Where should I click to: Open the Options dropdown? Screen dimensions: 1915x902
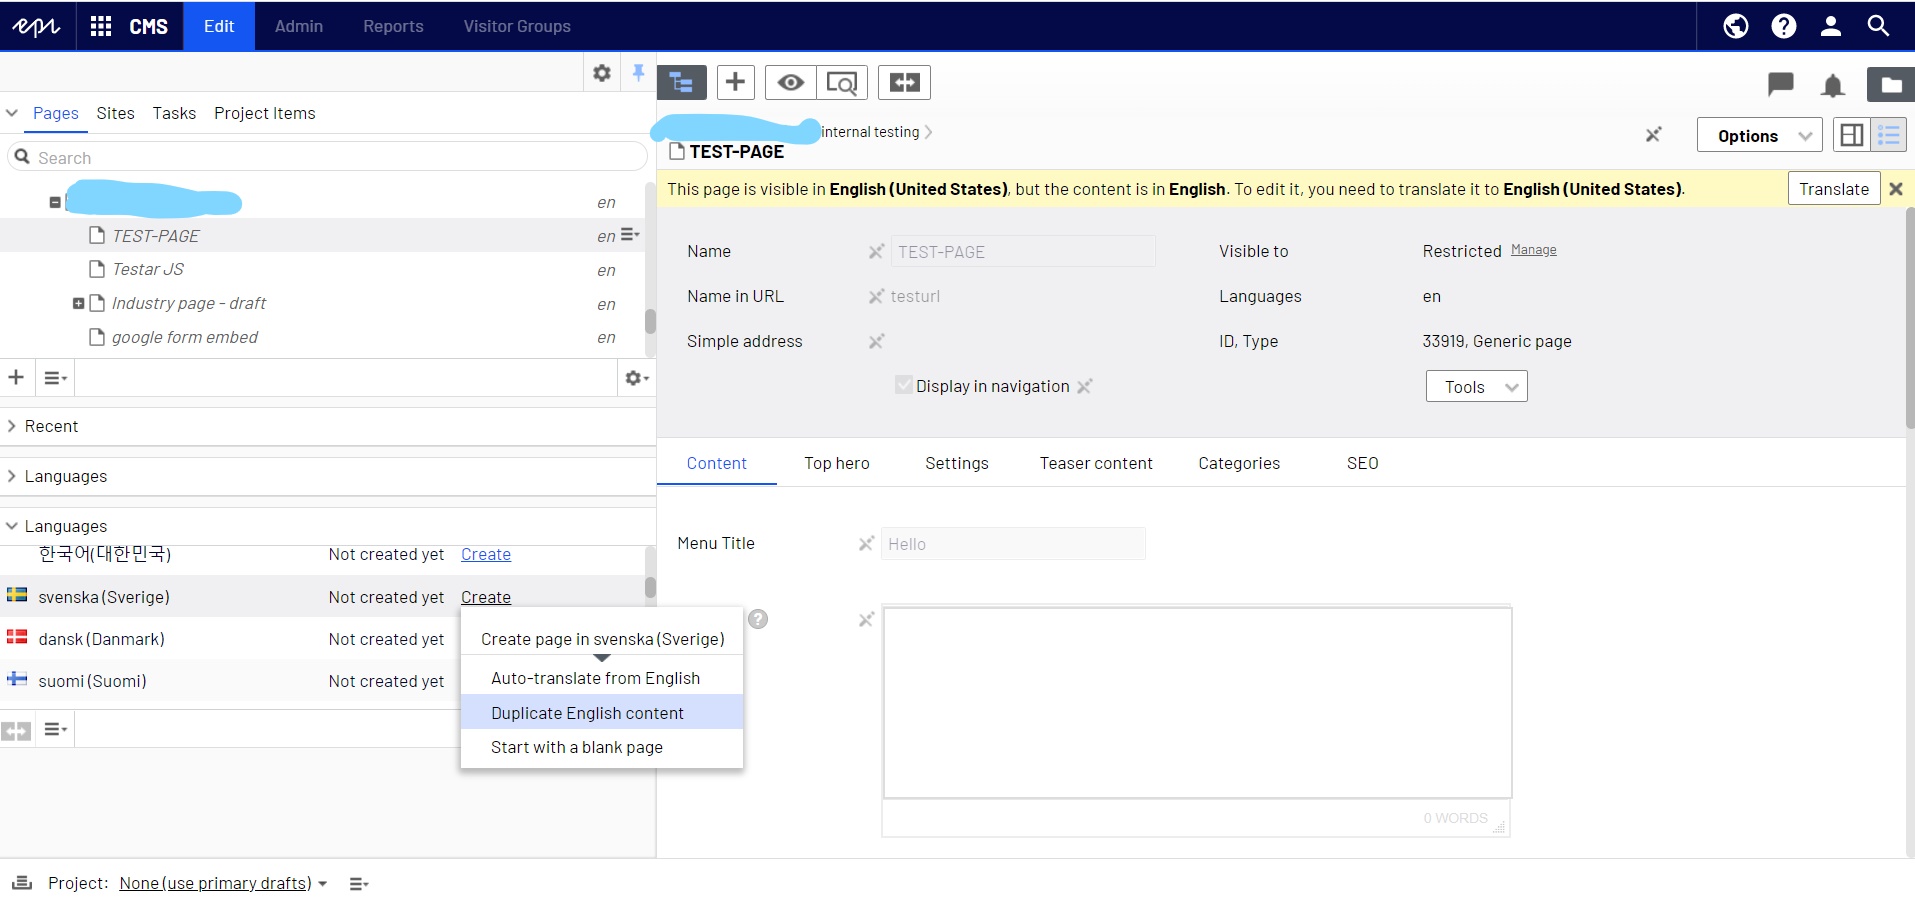[1759, 135]
